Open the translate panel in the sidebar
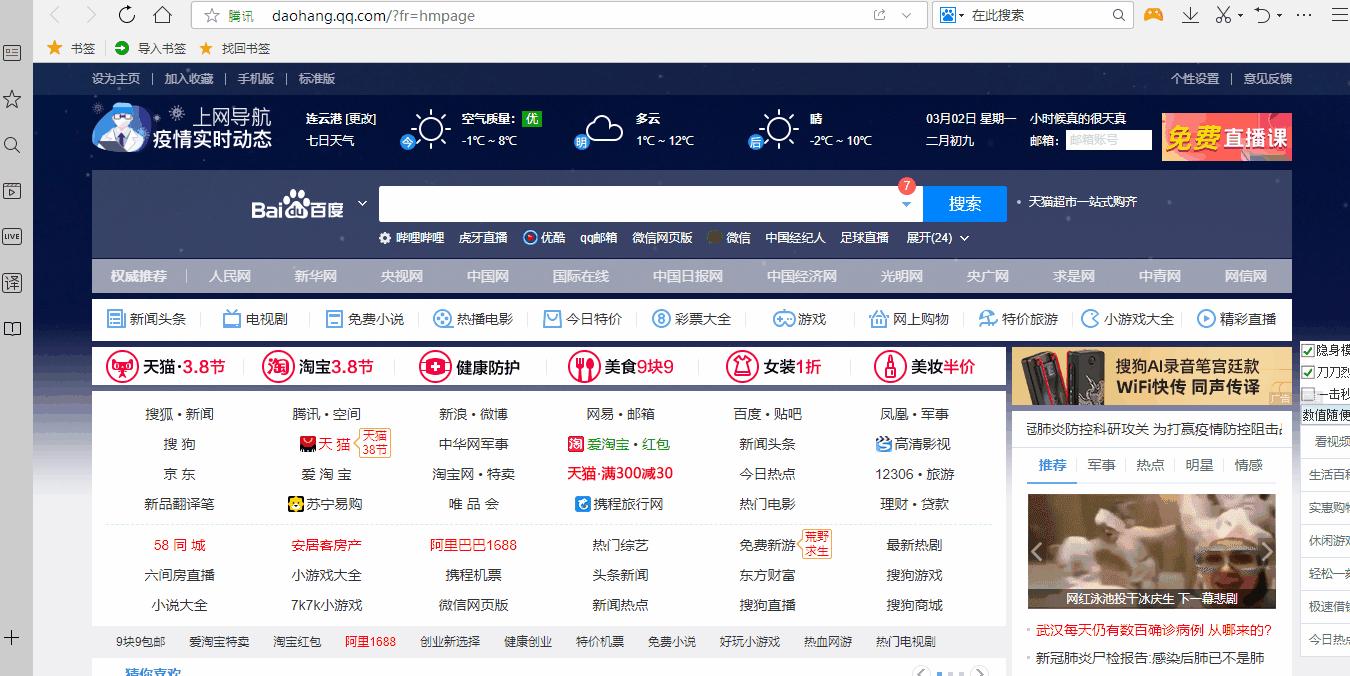 12,282
